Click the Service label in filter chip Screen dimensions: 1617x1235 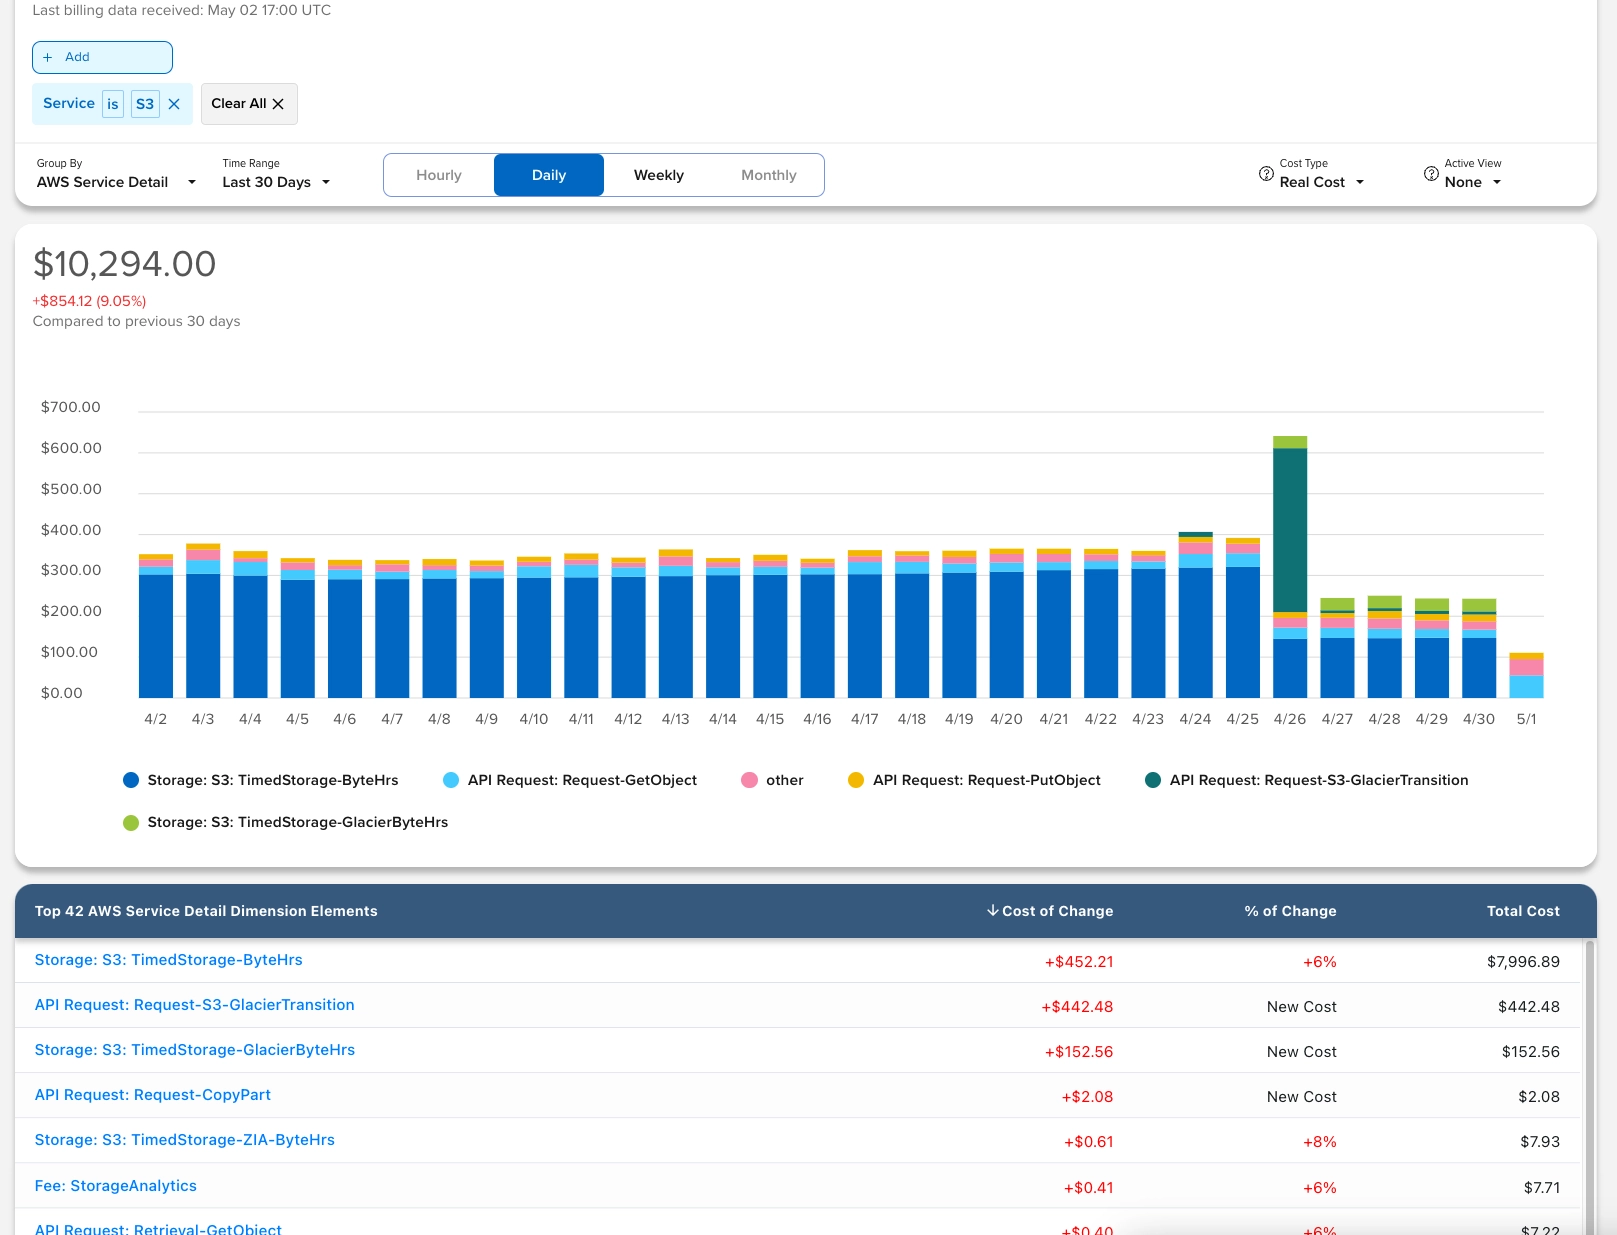click(69, 103)
